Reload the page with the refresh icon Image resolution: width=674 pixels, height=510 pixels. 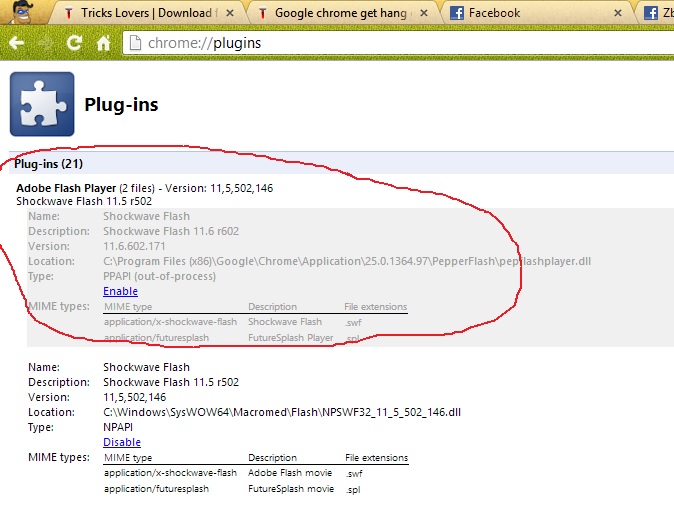[x=74, y=43]
